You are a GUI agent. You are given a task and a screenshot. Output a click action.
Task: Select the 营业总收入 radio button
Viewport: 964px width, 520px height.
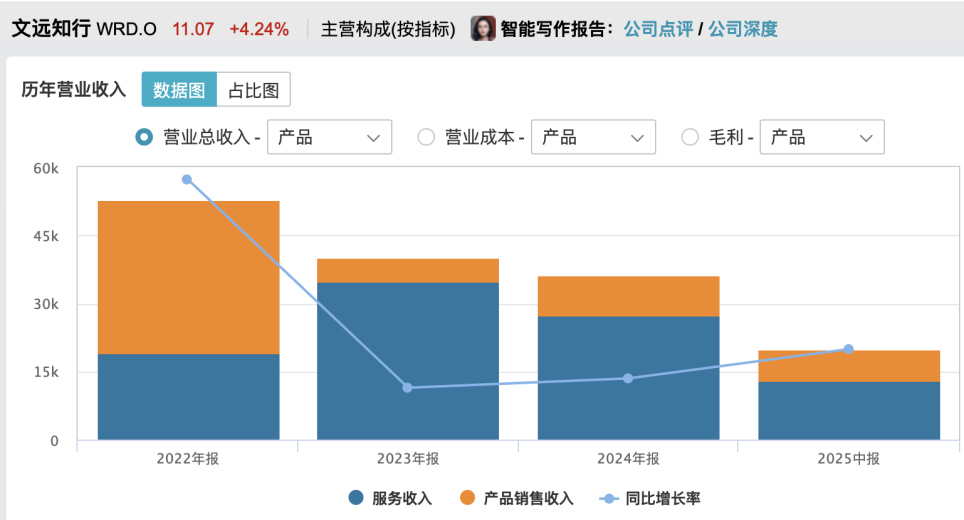coord(144,137)
